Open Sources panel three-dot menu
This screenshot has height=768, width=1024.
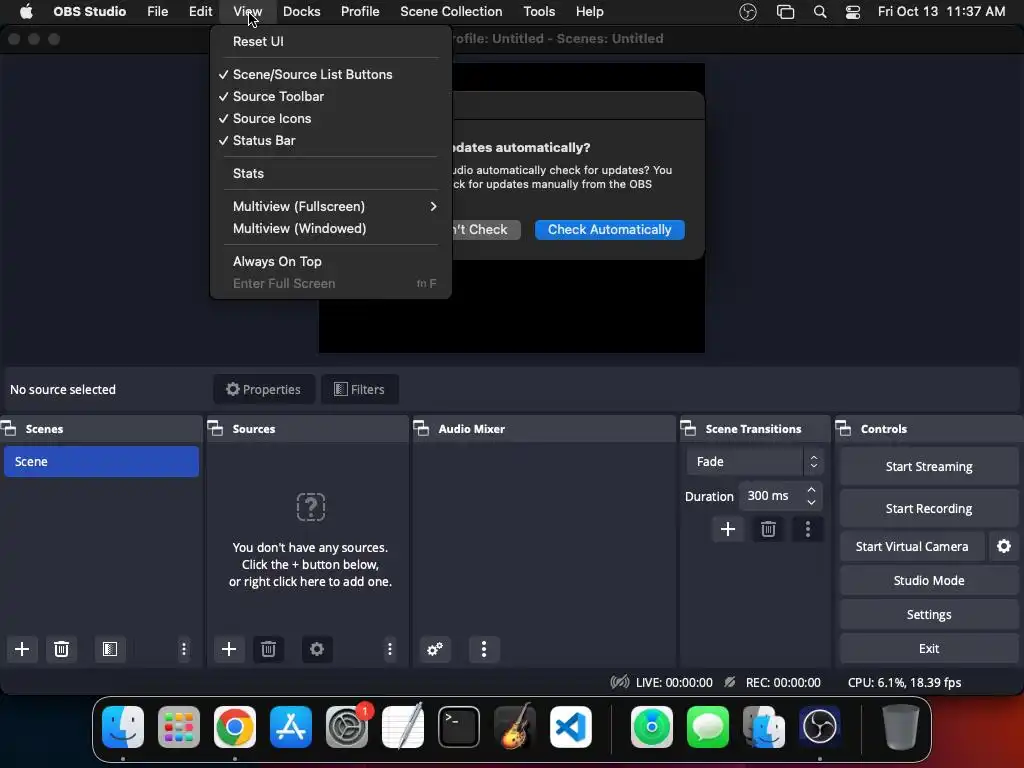pos(390,649)
